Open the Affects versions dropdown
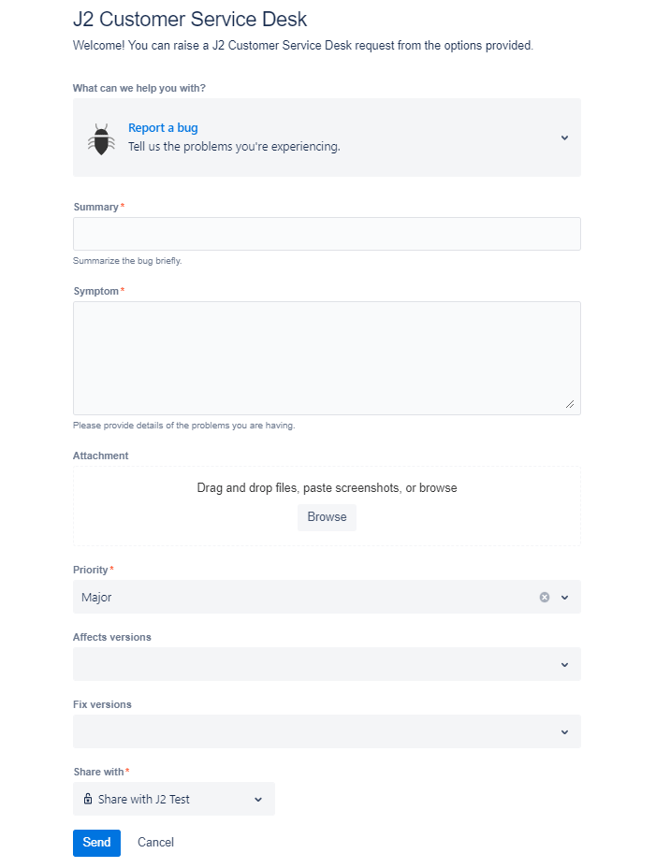This screenshot has height=868, width=670. pyautogui.click(x=327, y=664)
